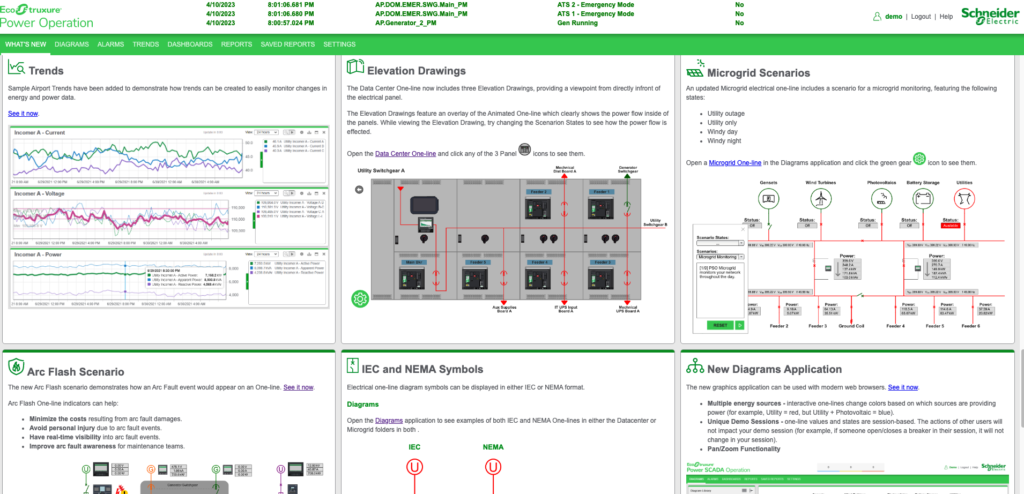Viewport: 1024px width, 494px height.
Task: Open the REPORTS tab
Action: tap(236, 44)
